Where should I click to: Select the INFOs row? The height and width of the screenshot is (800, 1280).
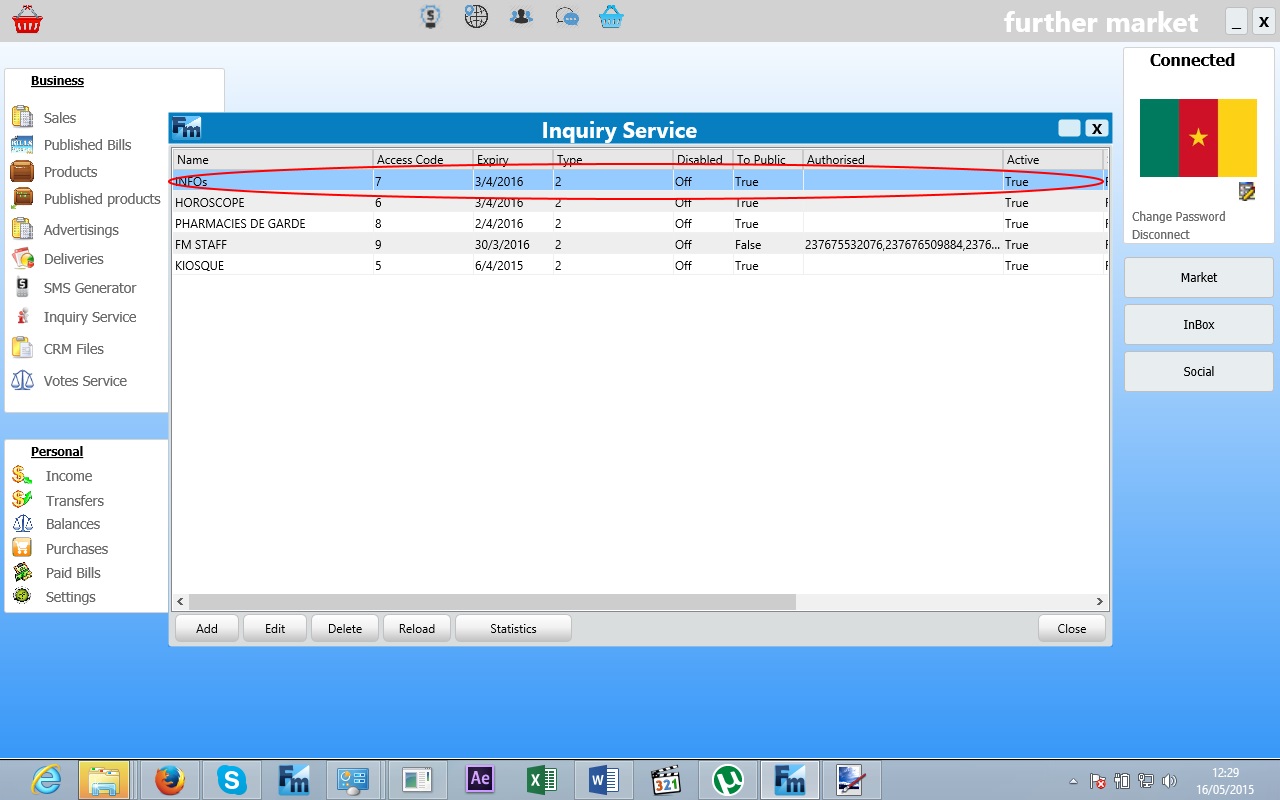tap(639, 181)
